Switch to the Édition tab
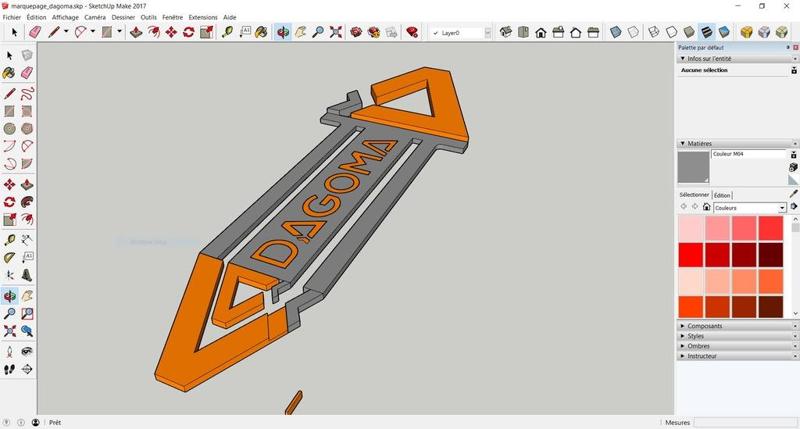This screenshot has width=800, height=429. click(x=722, y=195)
